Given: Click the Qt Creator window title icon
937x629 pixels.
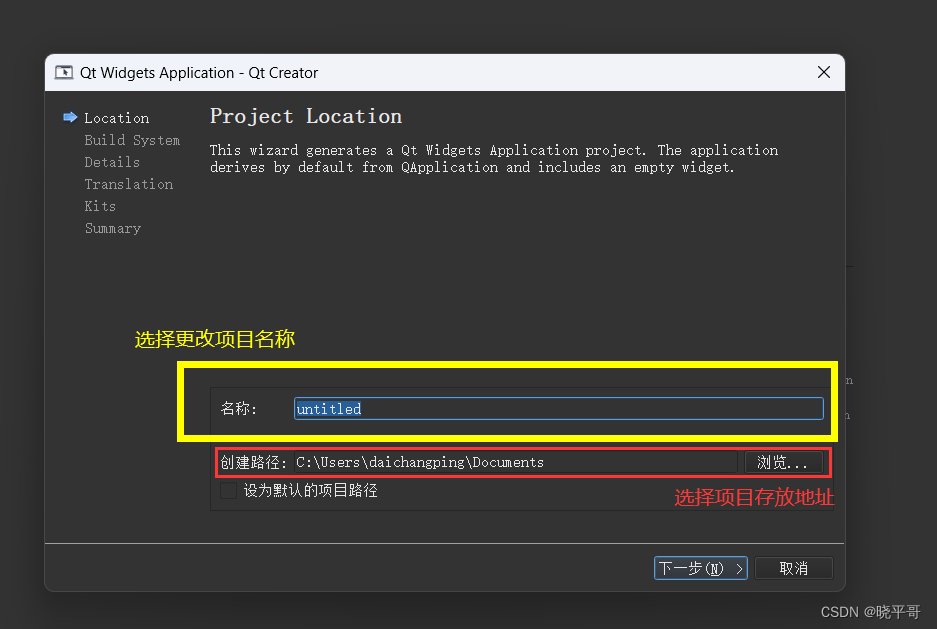Looking at the screenshot, I should [64, 72].
